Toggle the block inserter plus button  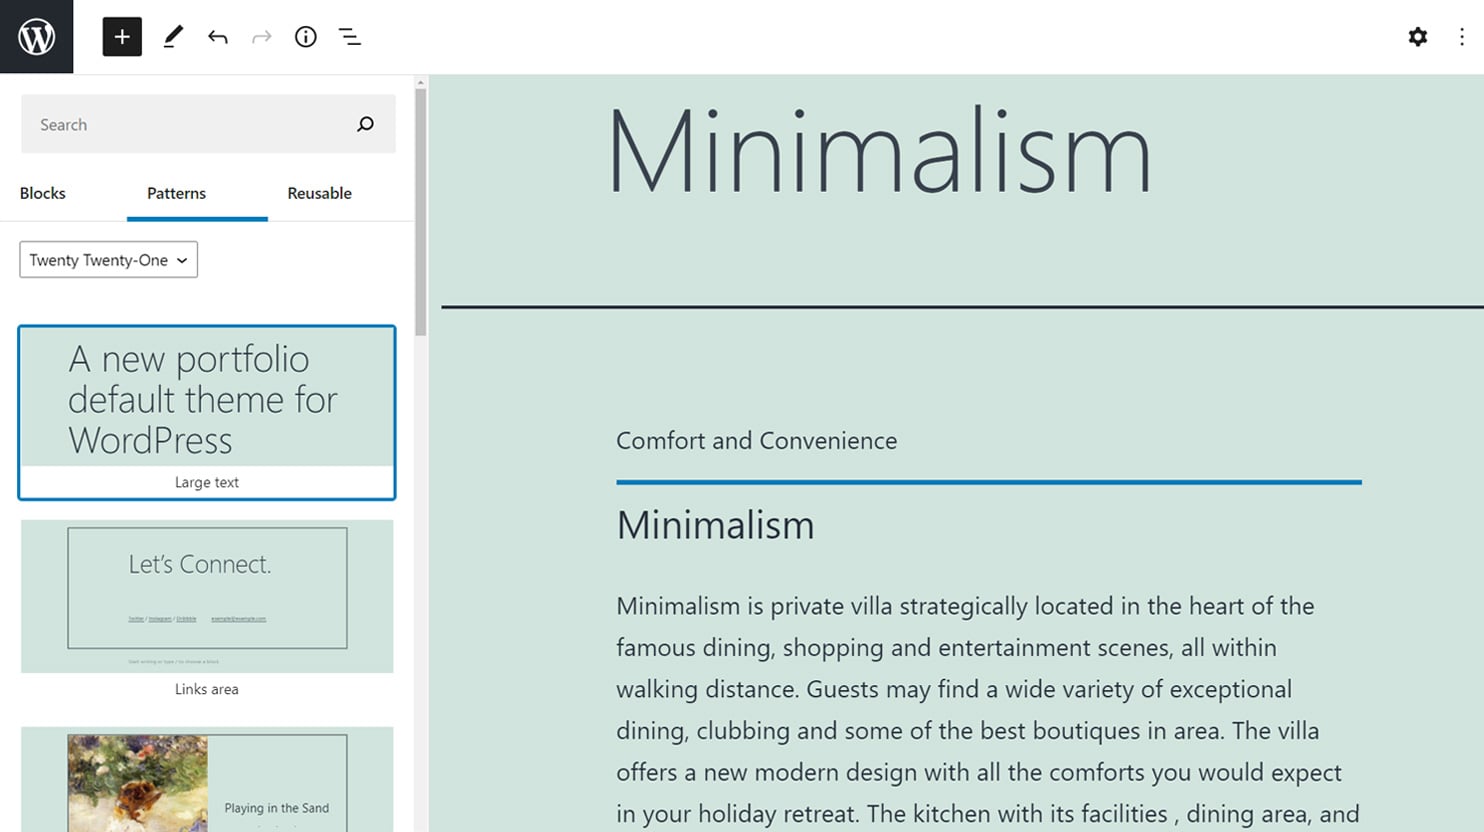122,37
